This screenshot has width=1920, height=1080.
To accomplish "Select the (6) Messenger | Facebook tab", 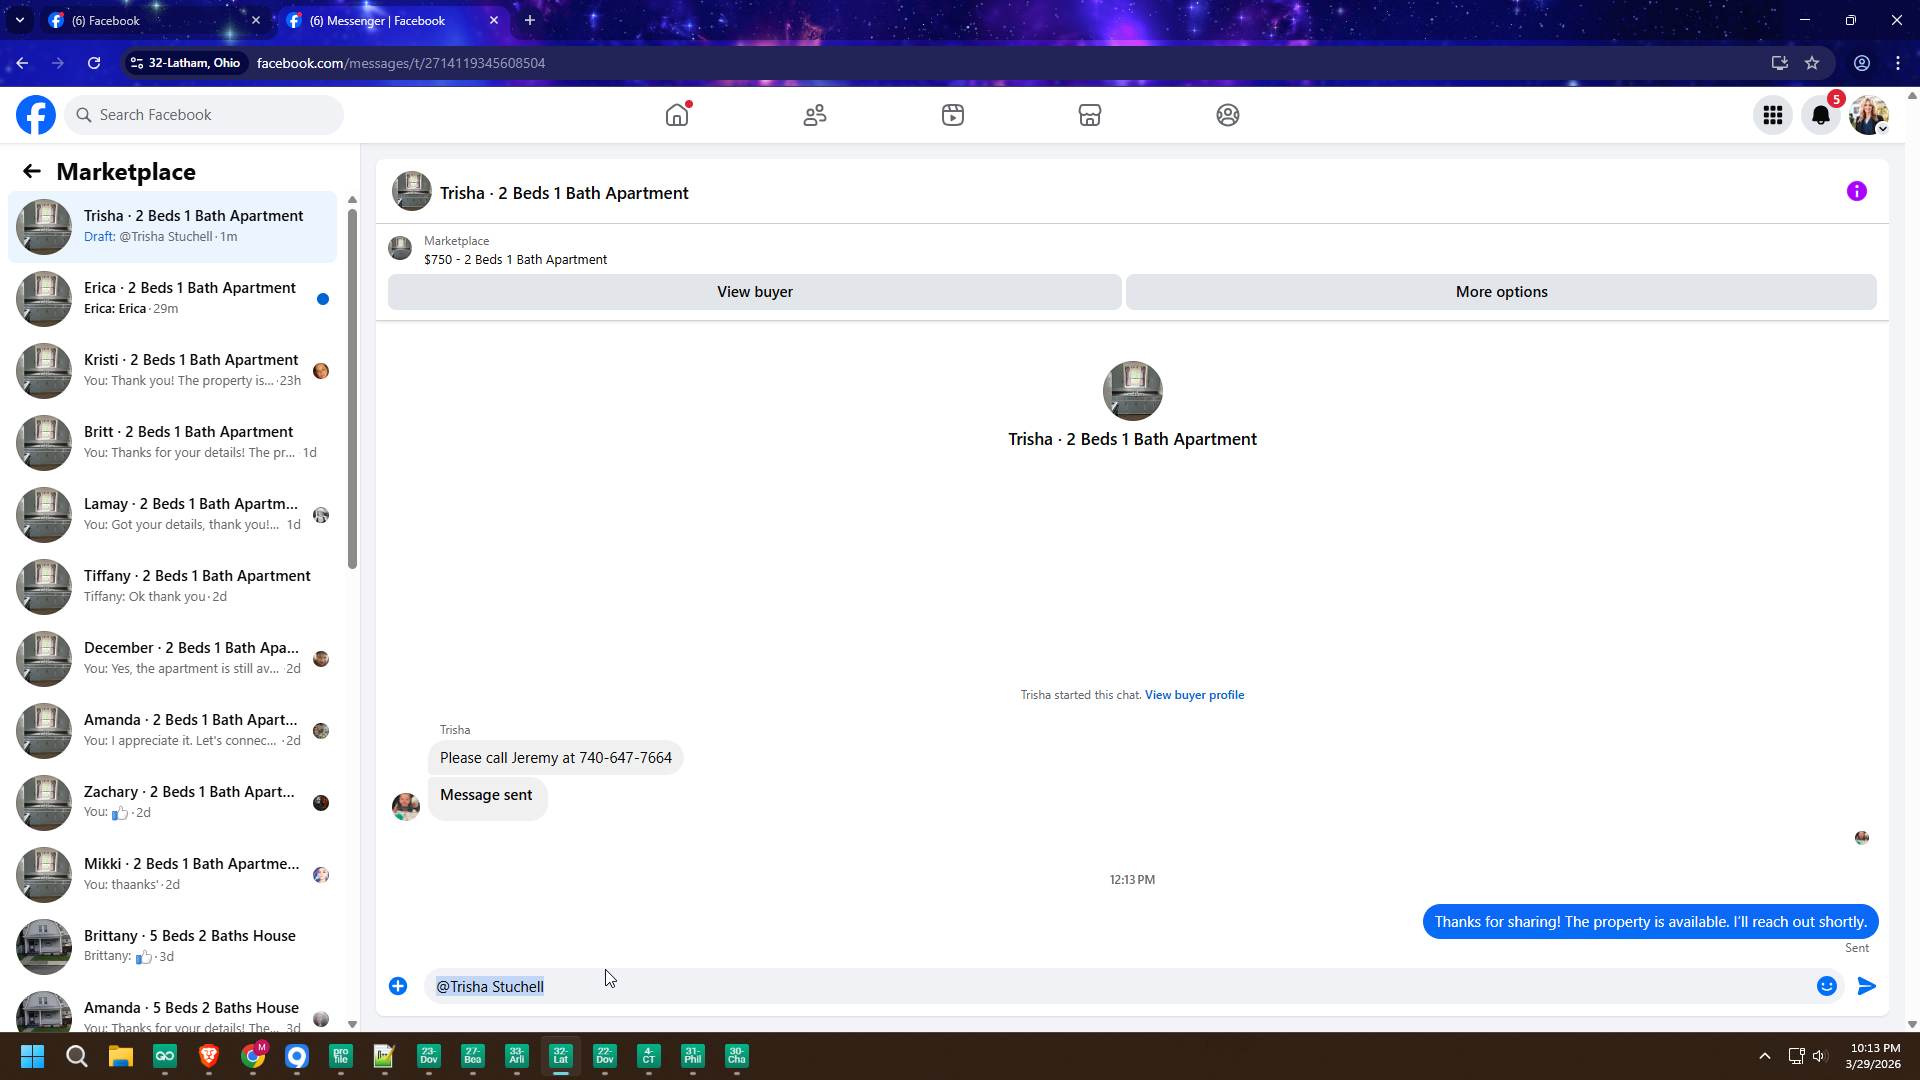I will (x=392, y=20).
